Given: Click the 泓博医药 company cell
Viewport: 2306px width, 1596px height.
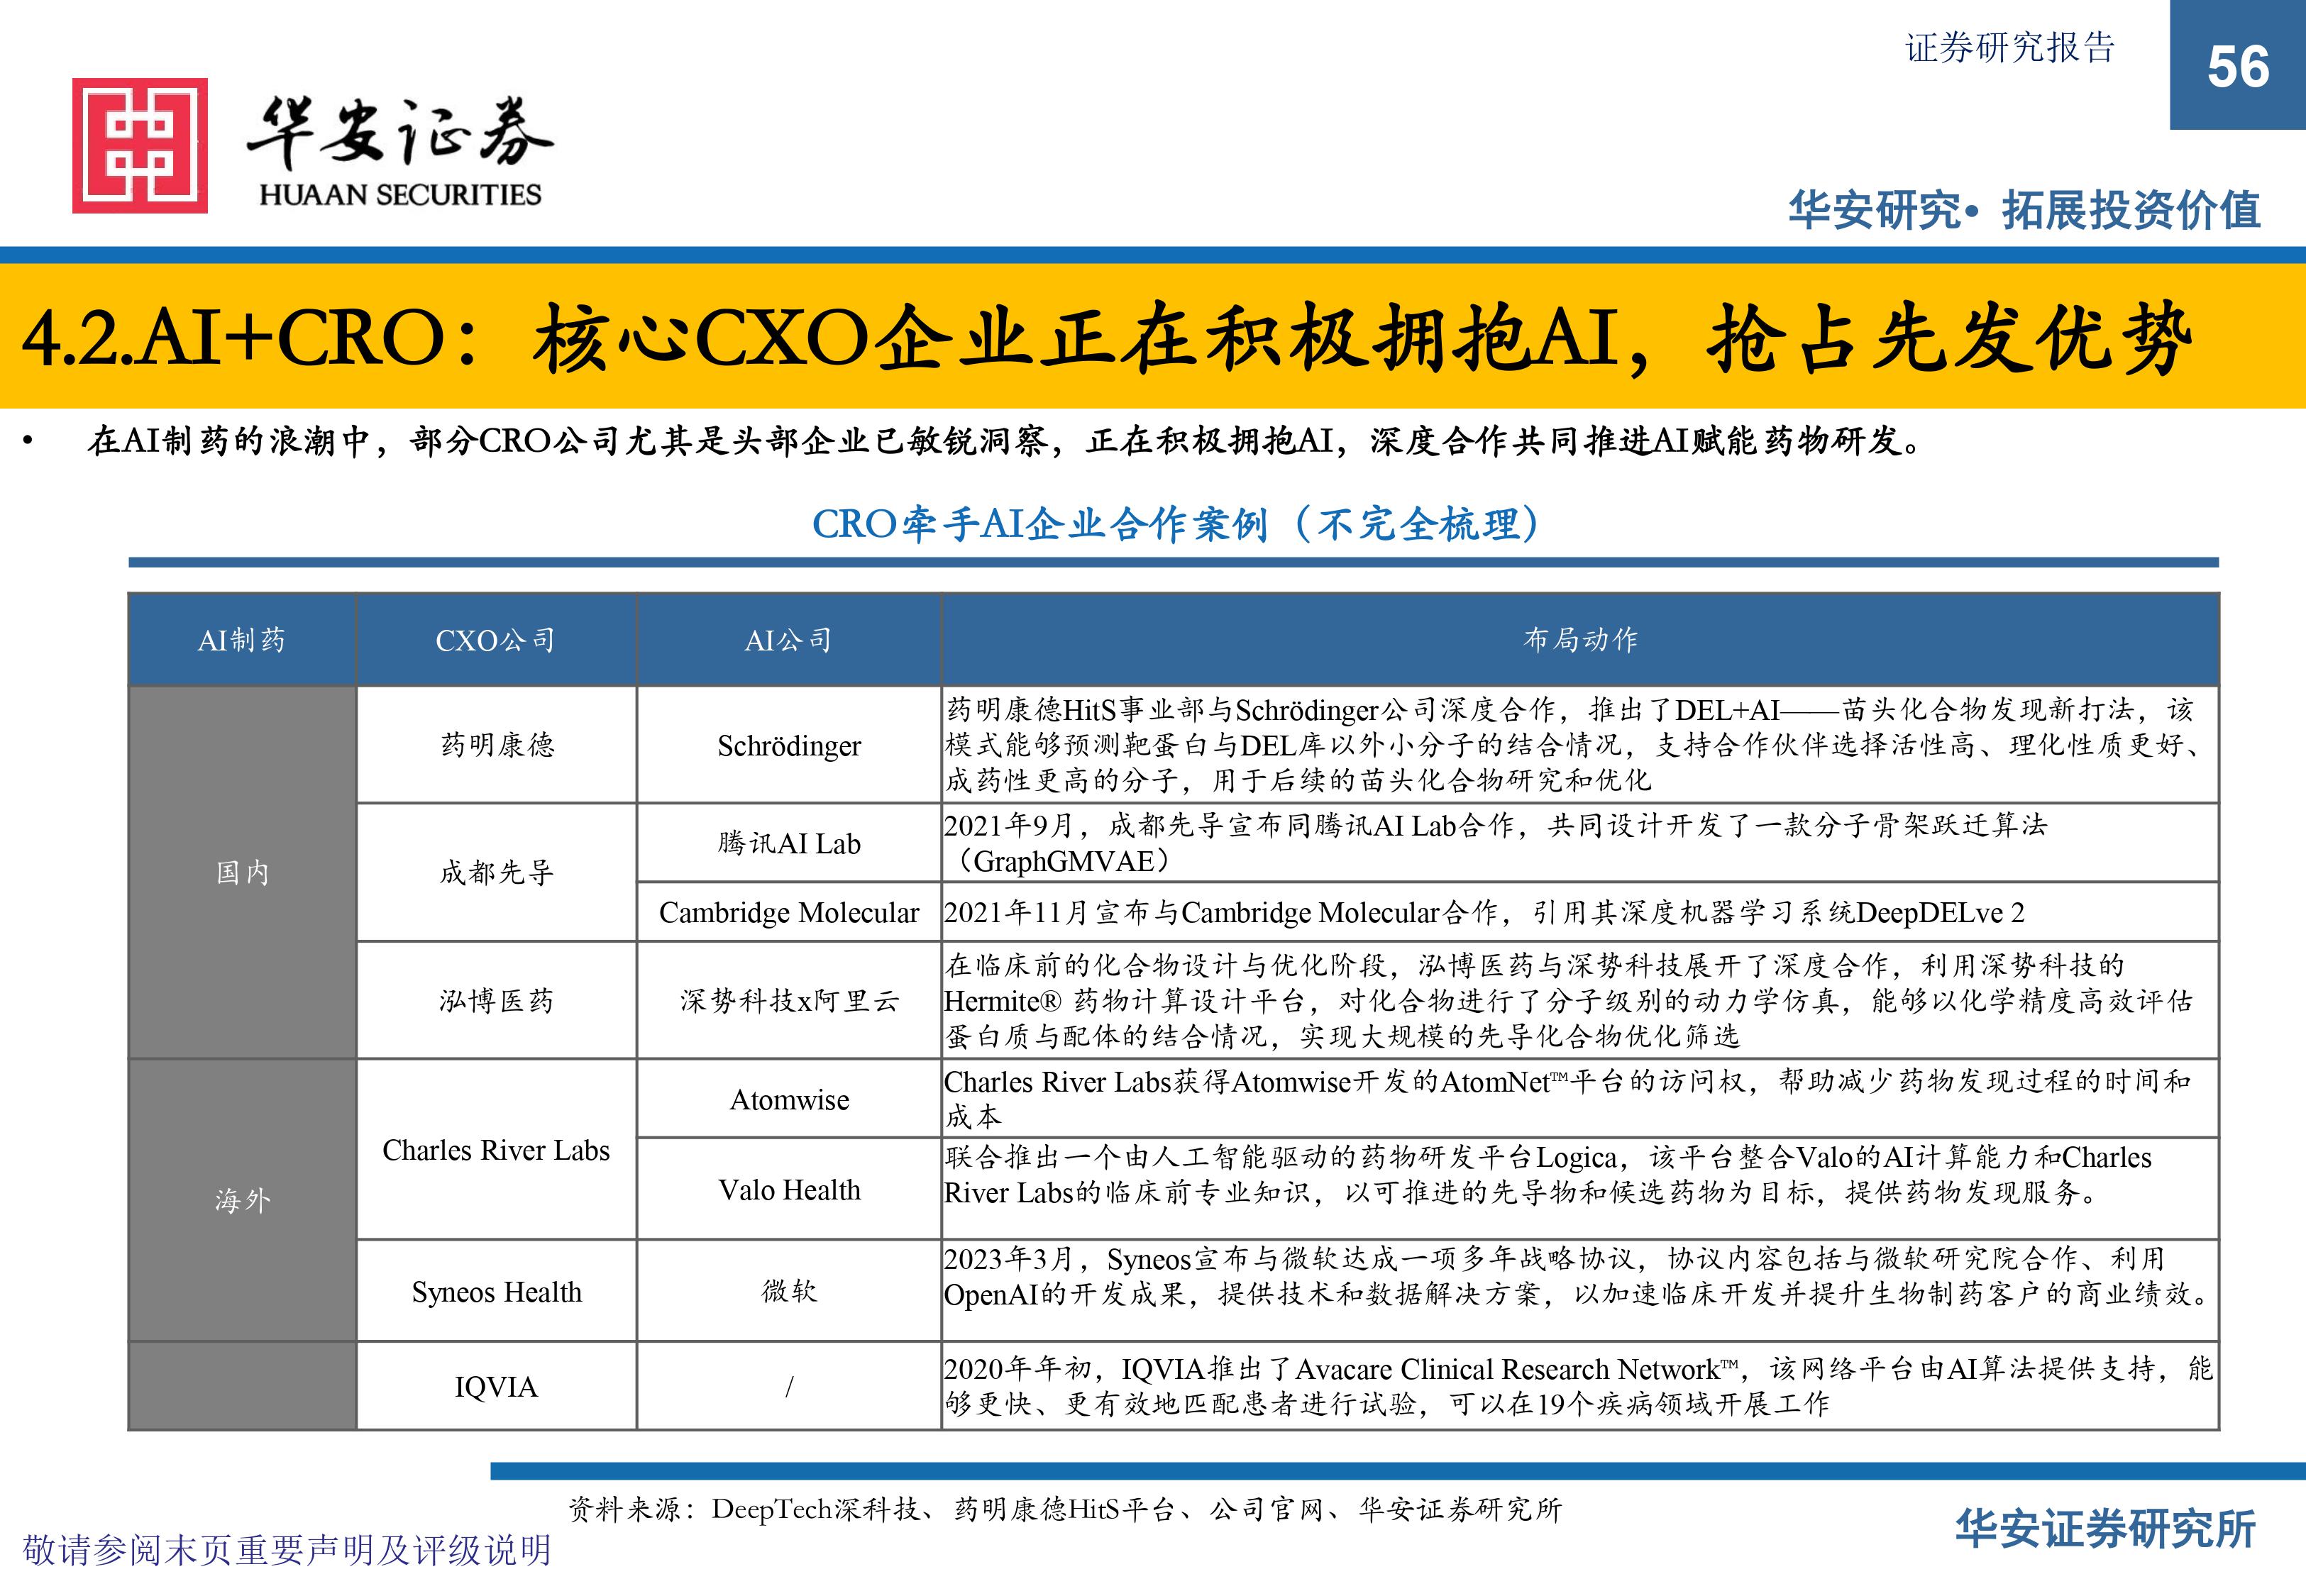Looking at the screenshot, I should coord(496,1000).
